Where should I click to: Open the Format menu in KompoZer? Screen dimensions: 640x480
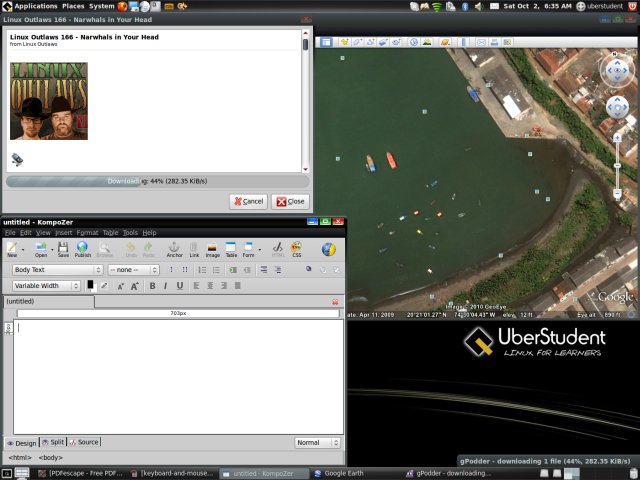(x=89, y=232)
